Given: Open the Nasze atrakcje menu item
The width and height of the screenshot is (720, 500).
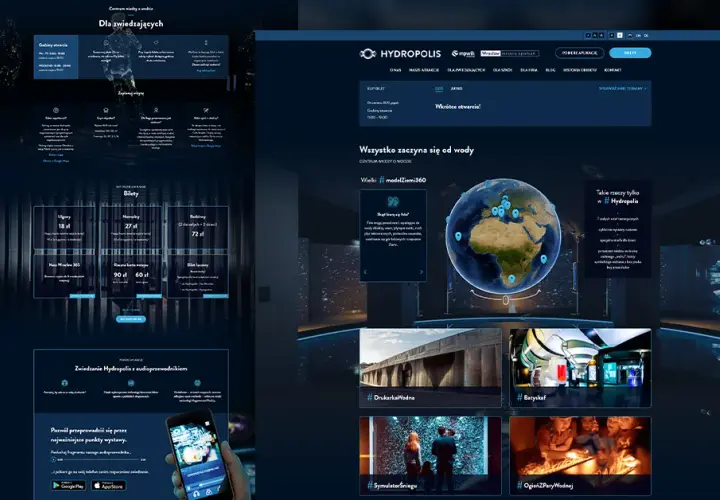Looking at the screenshot, I should [x=424, y=70].
